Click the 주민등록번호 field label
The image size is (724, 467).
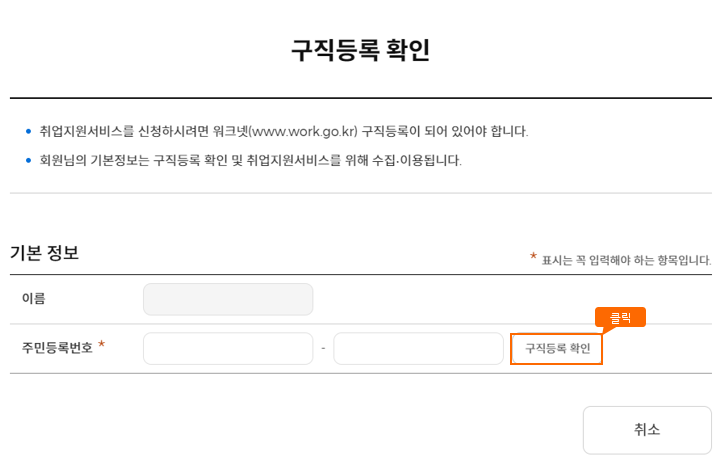point(57,348)
